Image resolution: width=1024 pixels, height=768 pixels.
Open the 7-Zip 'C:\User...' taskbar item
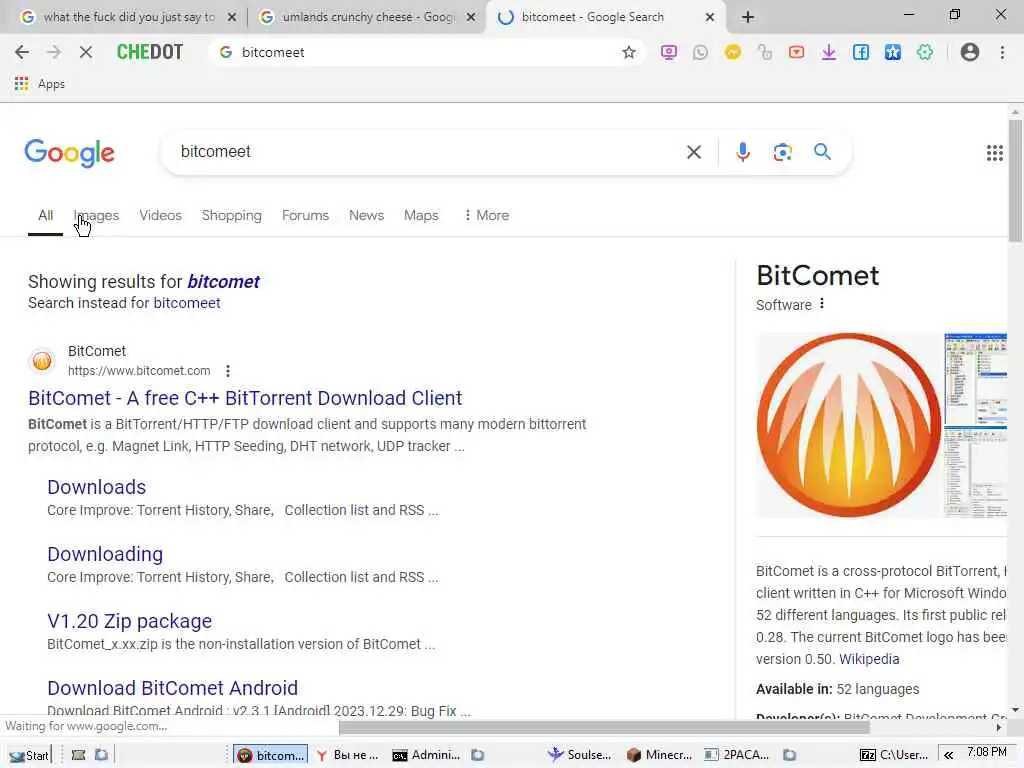click(x=894, y=755)
